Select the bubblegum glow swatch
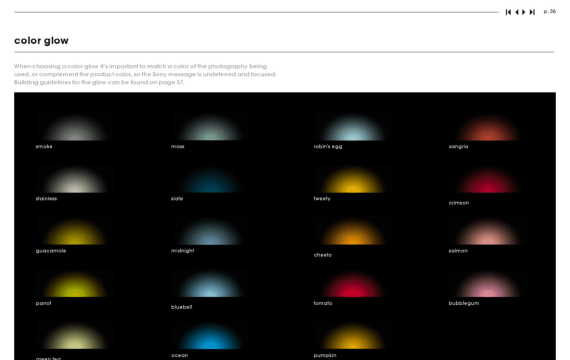 click(x=487, y=284)
